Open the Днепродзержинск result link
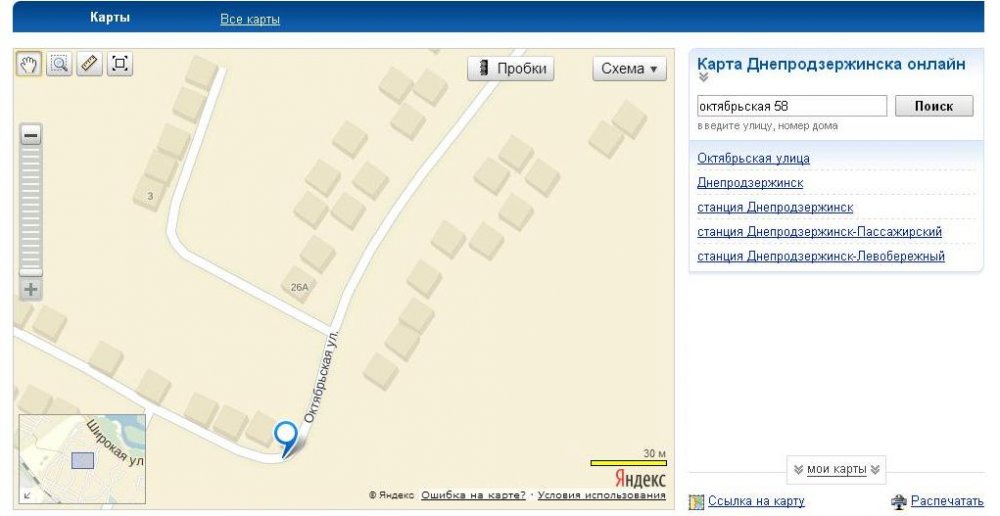Image resolution: width=1000 pixels, height=516 pixels. coord(750,182)
